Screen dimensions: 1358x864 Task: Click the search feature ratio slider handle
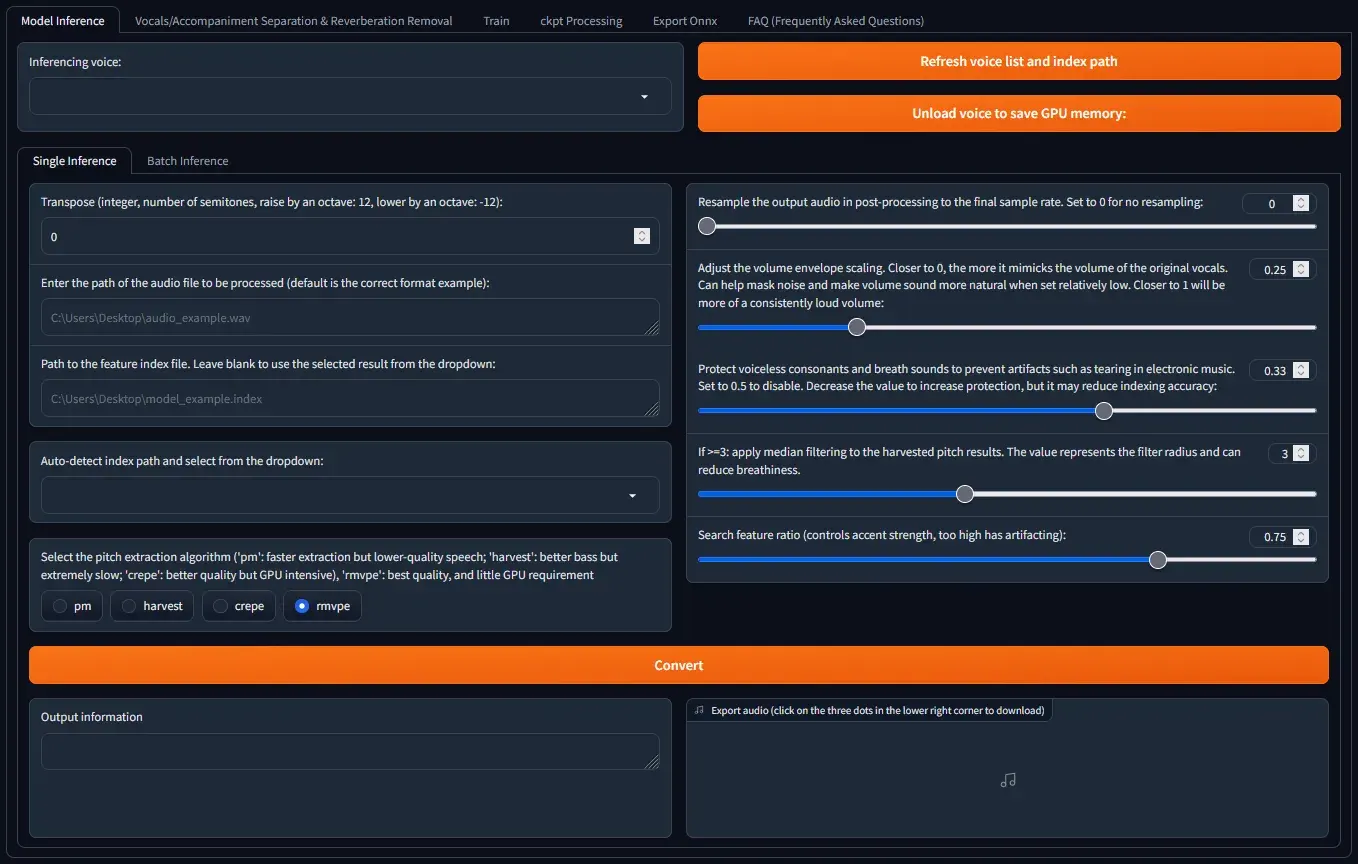[x=1157, y=560]
